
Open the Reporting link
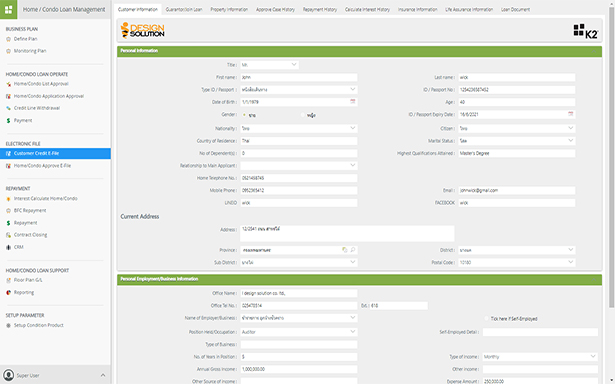point(24,292)
